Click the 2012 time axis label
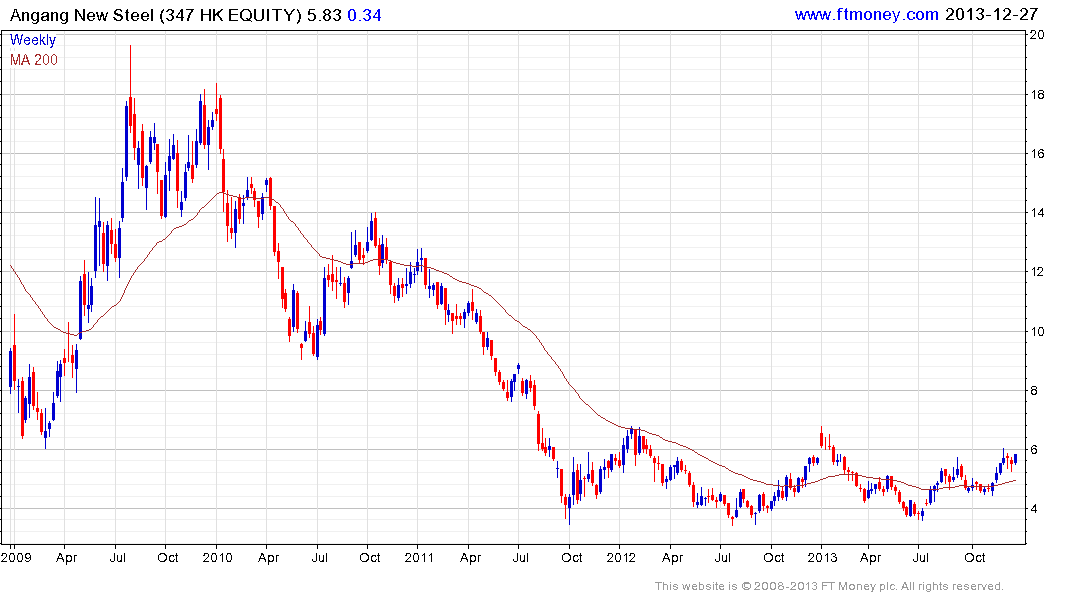The image size is (1075, 600). [x=621, y=557]
